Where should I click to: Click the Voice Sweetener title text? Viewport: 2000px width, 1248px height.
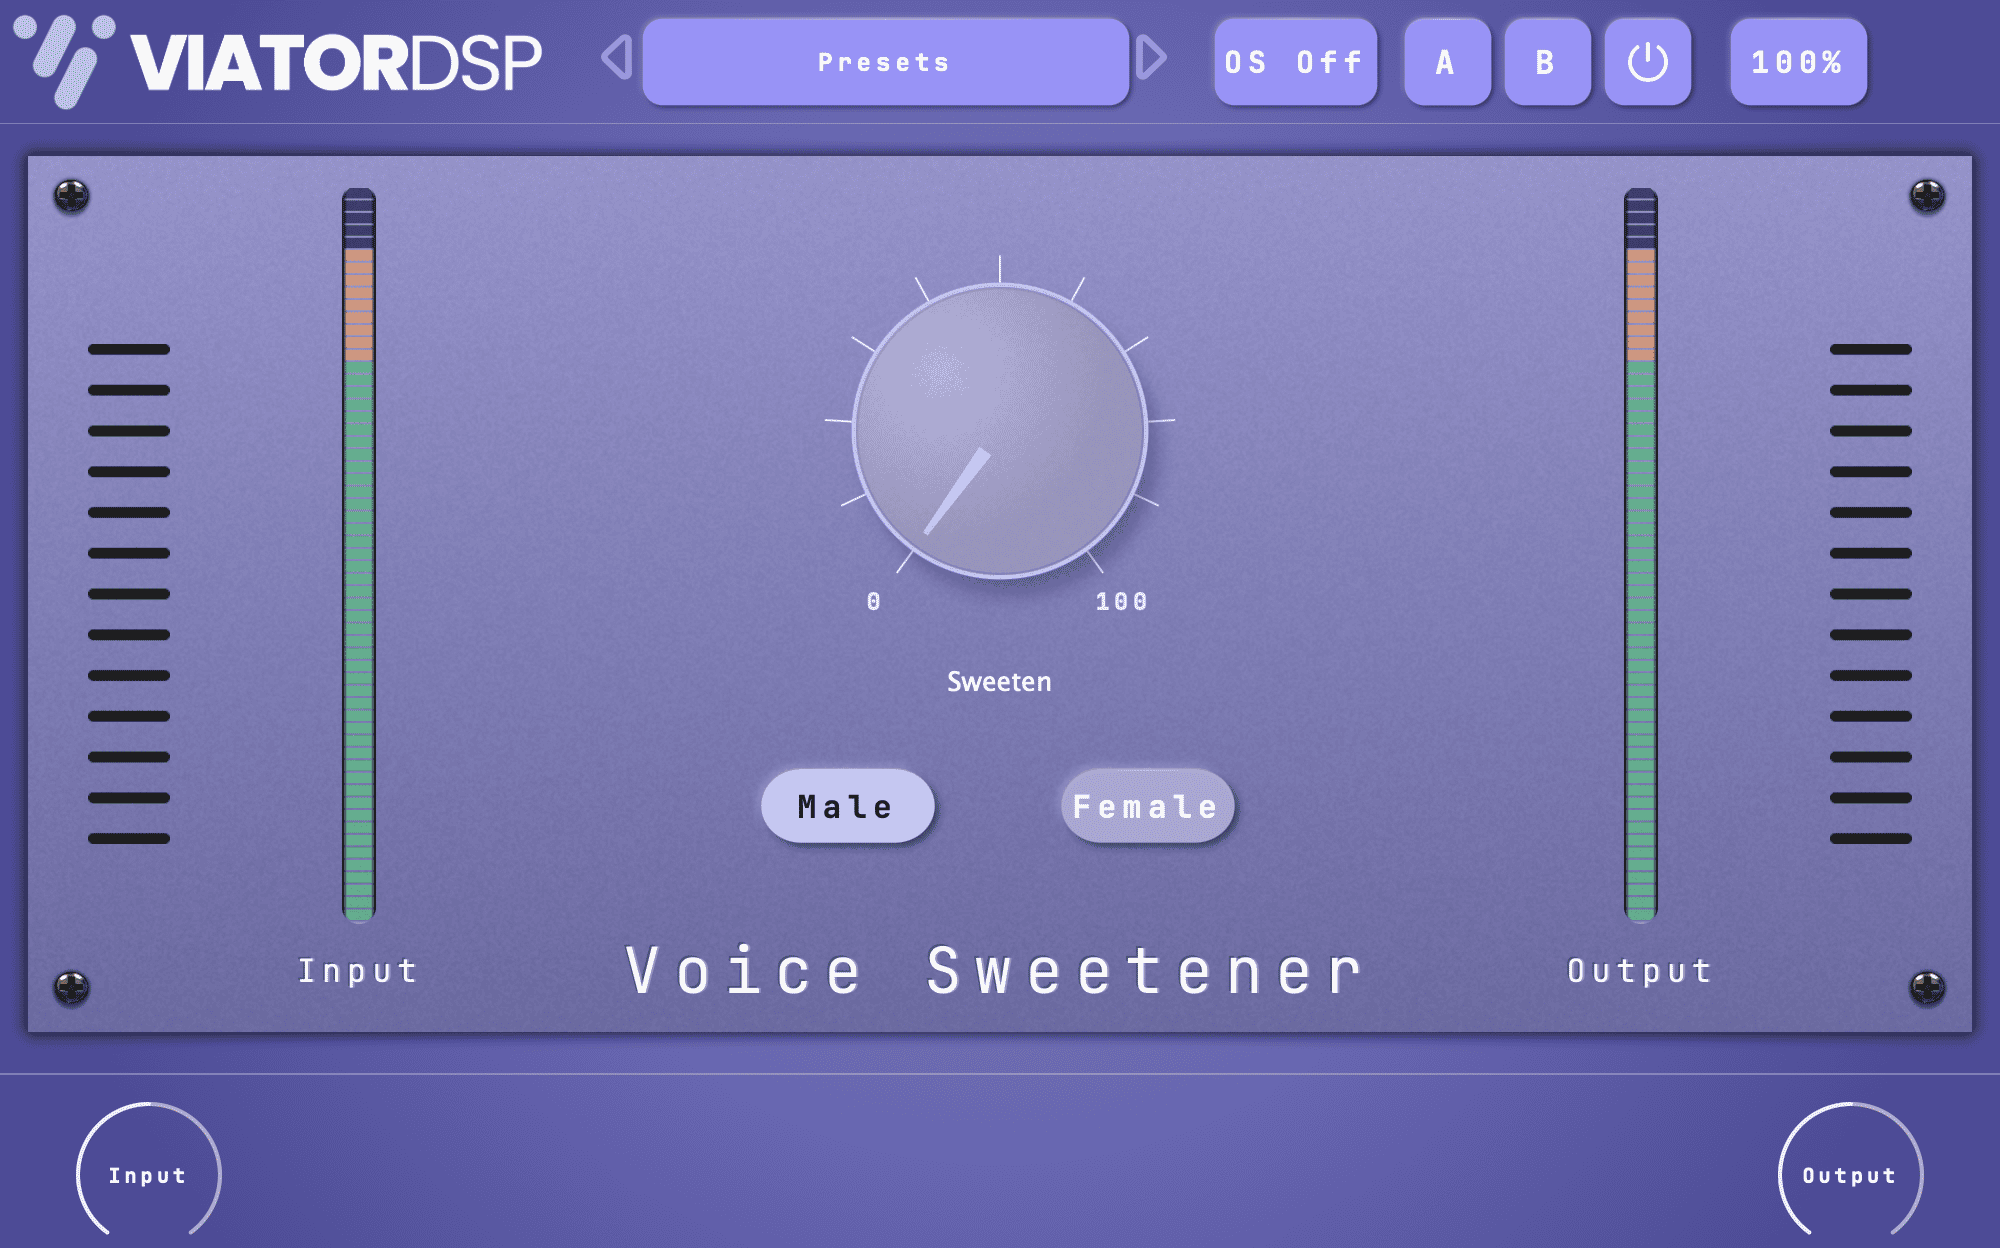pos(996,971)
